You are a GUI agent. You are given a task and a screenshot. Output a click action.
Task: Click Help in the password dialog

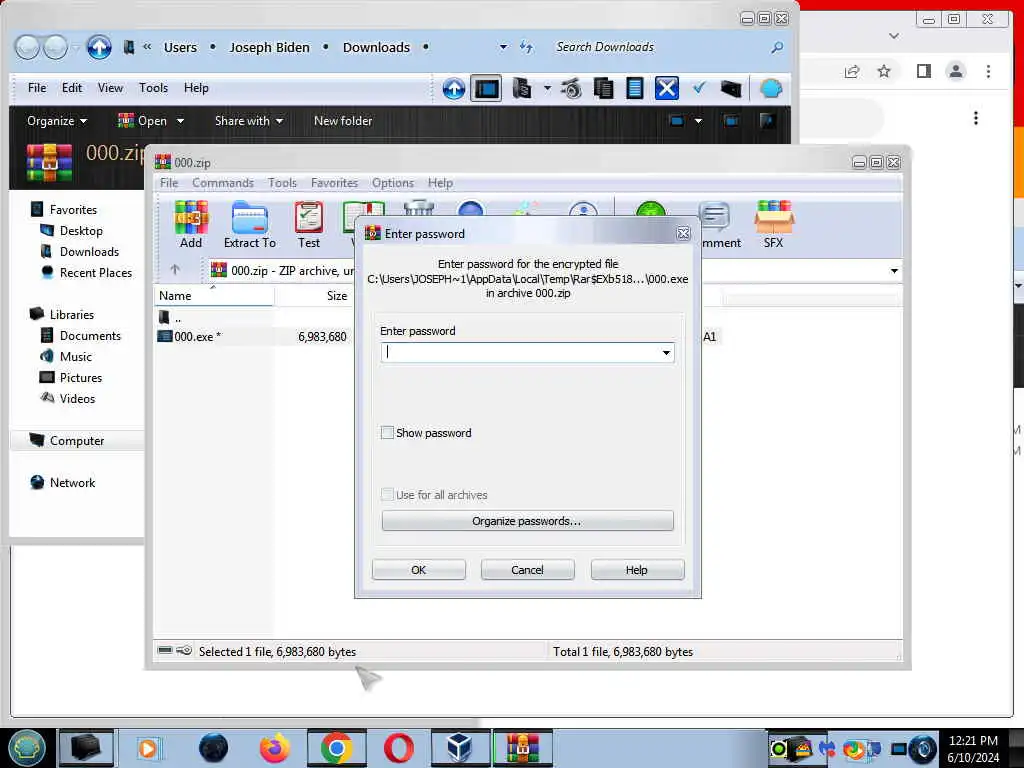(637, 569)
